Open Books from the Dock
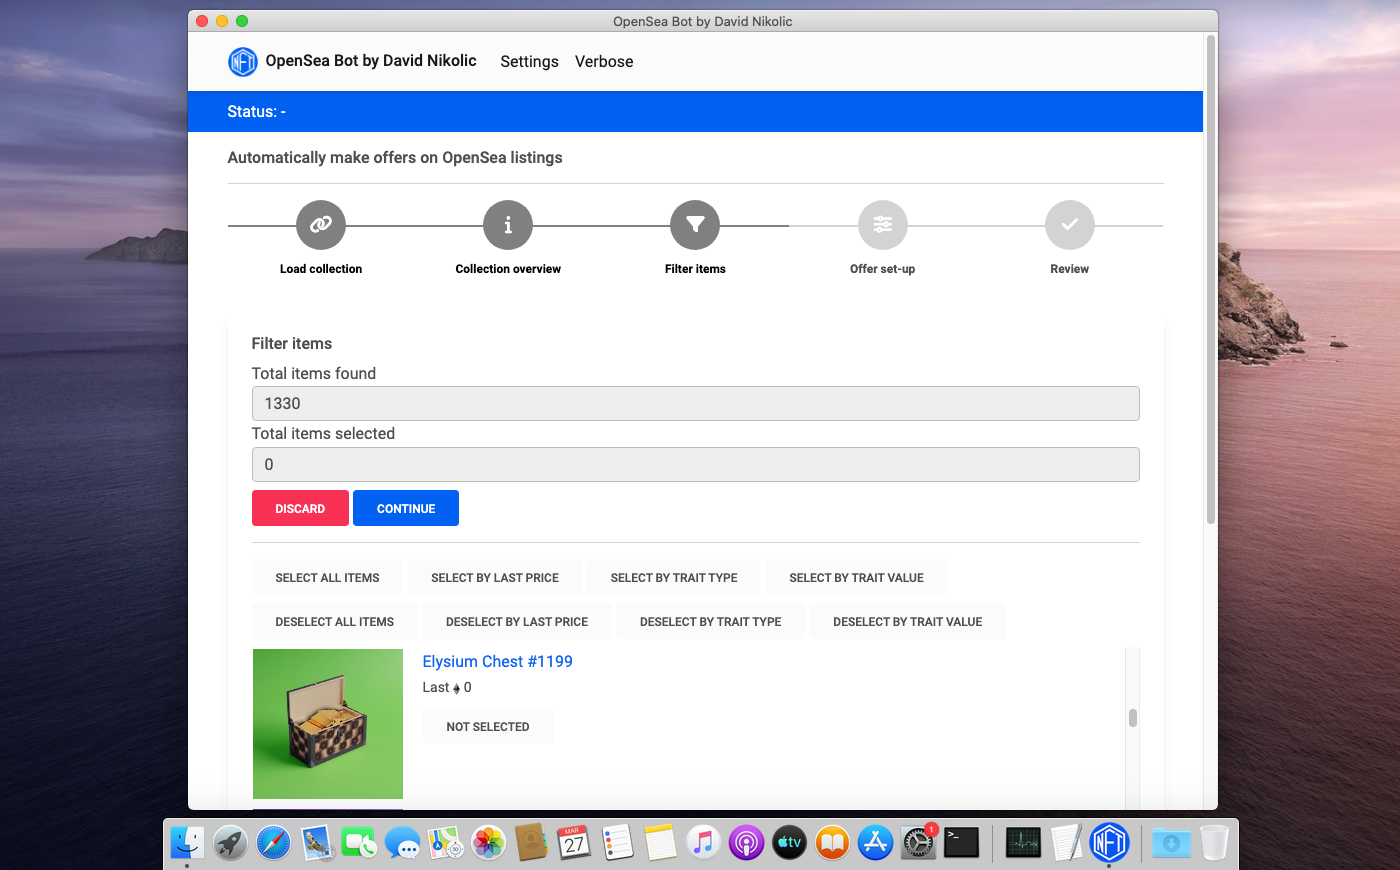The image size is (1400, 870). point(832,843)
